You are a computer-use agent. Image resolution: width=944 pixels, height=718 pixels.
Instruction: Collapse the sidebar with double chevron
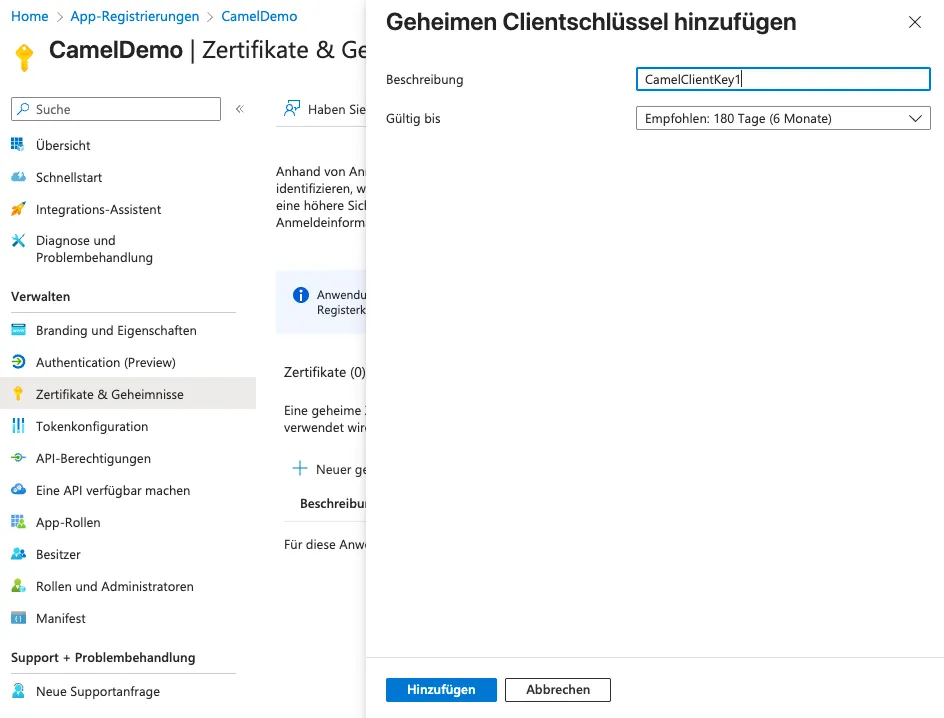tap(240, 109)
